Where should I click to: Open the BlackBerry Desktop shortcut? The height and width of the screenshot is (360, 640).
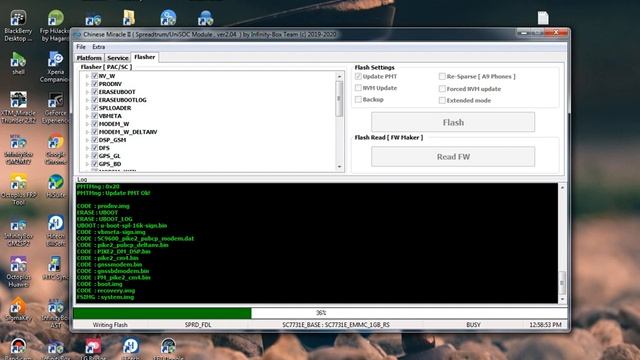click(18, 25)
